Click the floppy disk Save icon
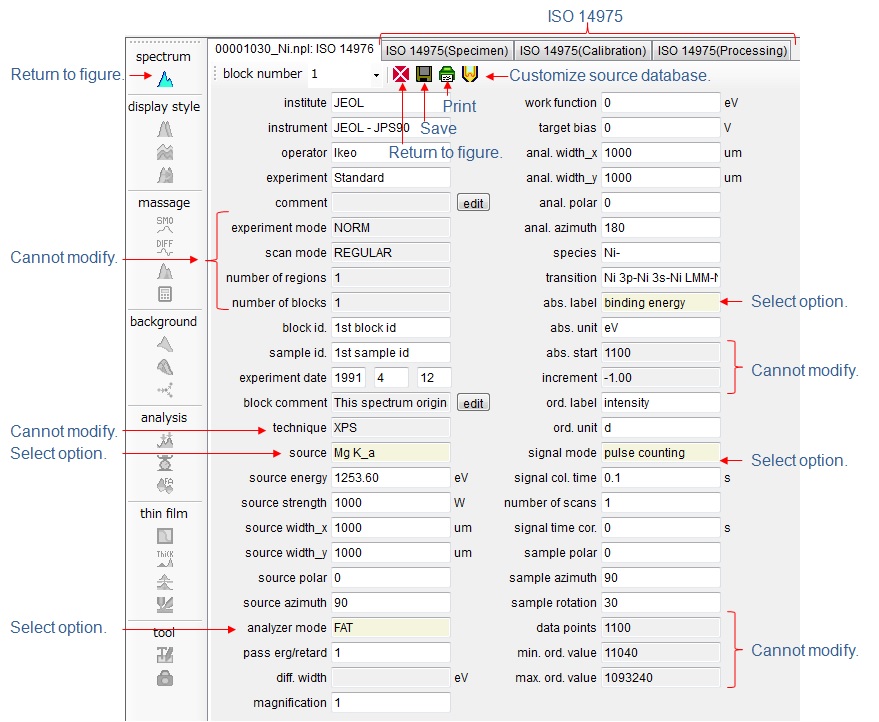The width and height of the screenshot is (879, 722). coord(424,74)
